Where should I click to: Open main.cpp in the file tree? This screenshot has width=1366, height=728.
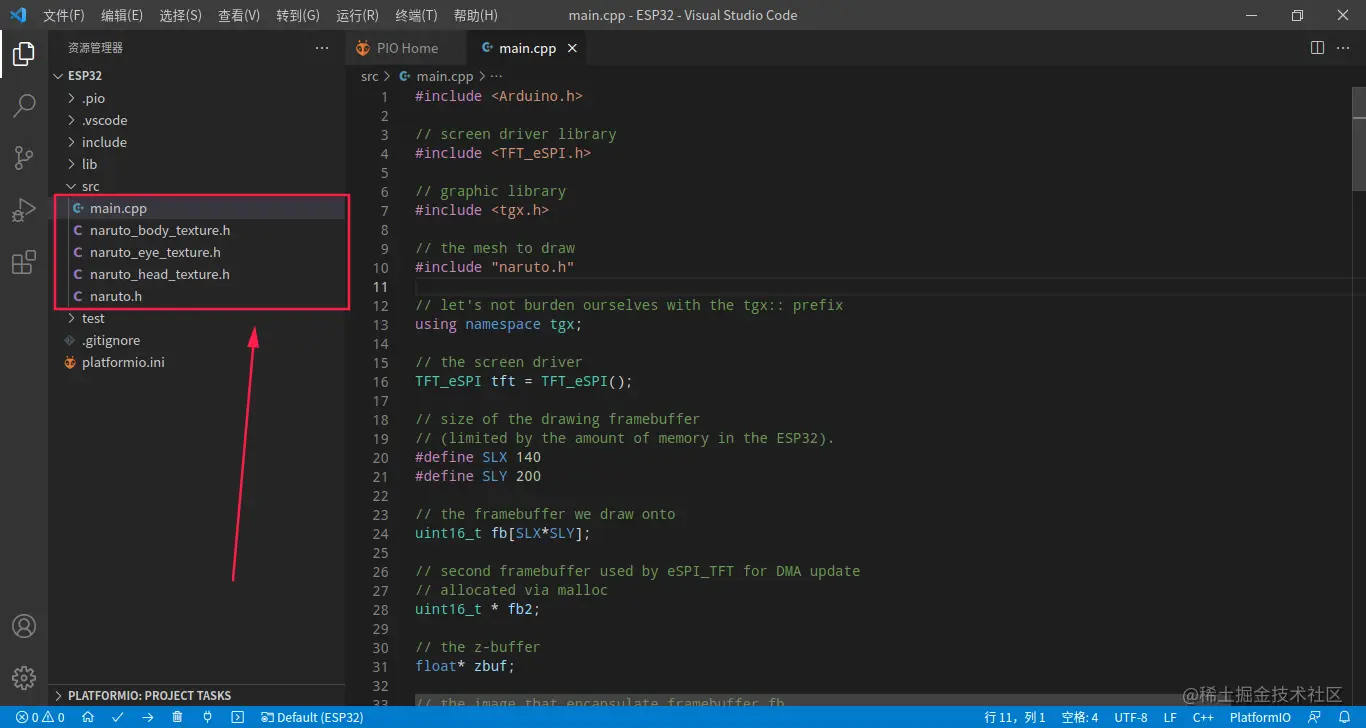(198, 208)
